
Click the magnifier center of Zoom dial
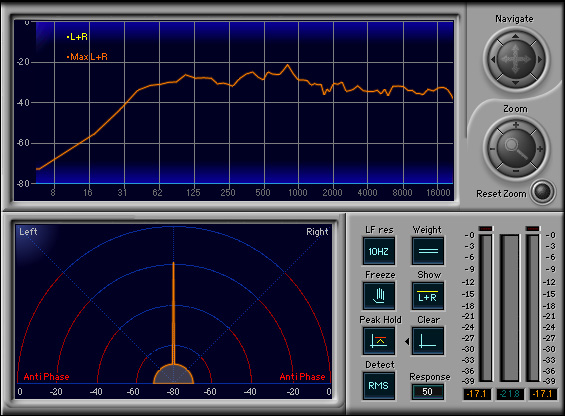(516, 148)
